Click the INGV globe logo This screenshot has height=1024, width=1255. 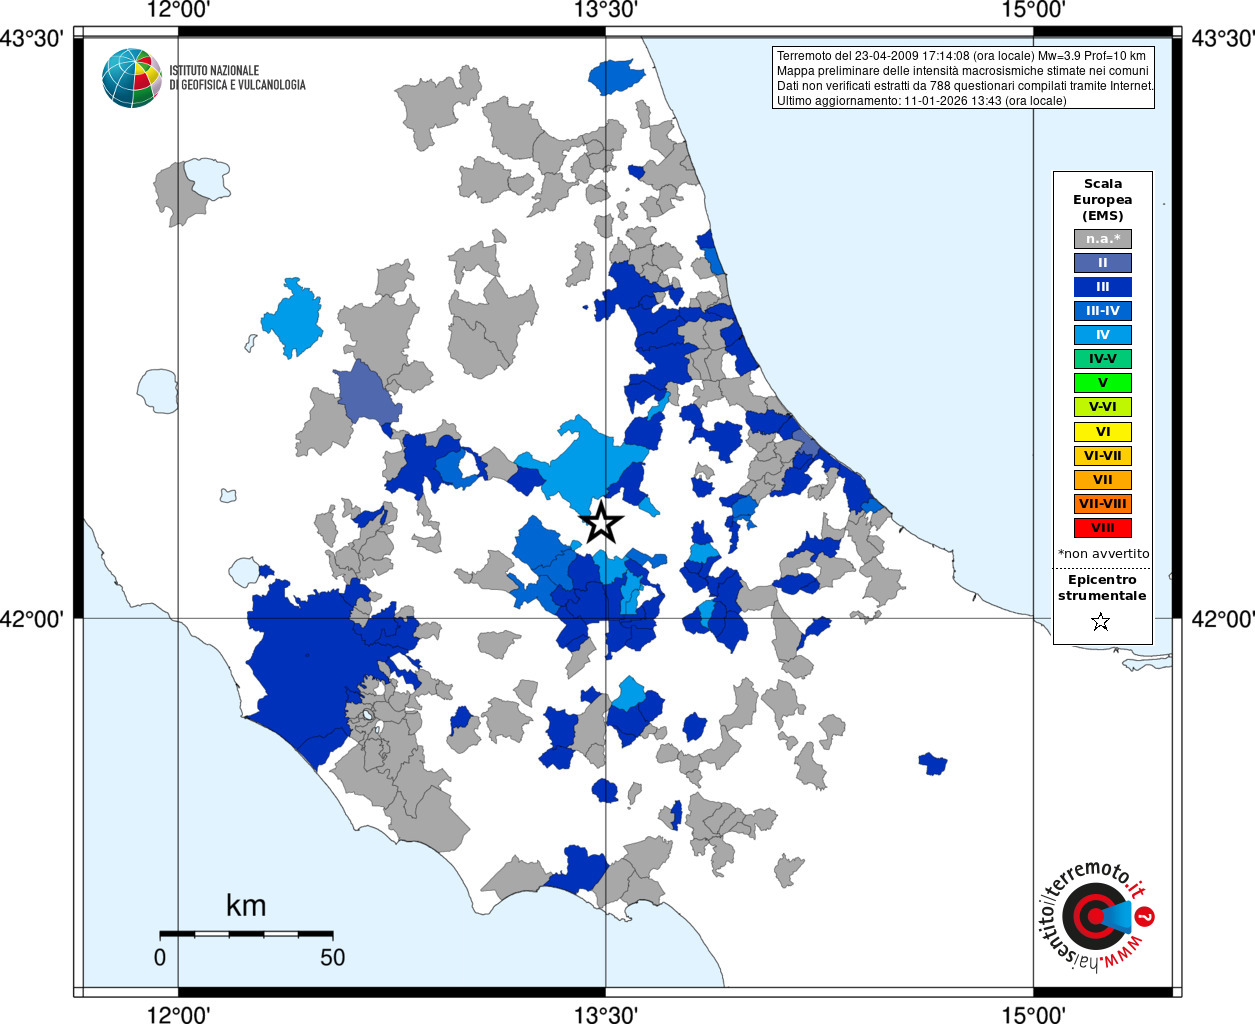[x=132, y=78]
